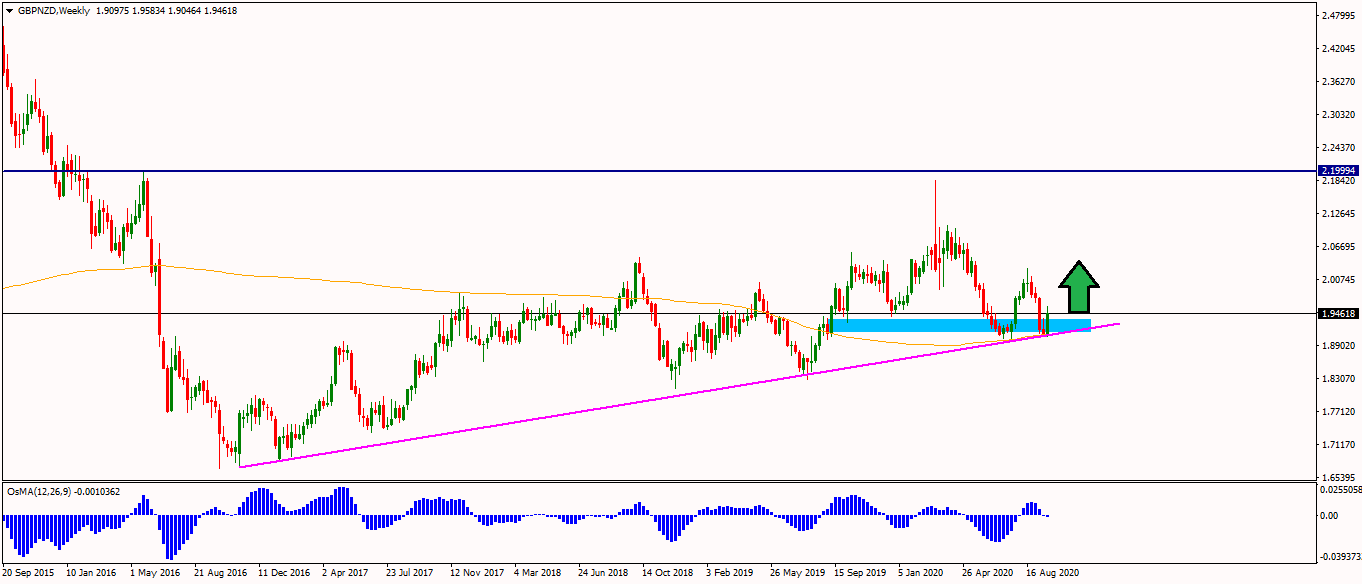Screen dimensions: 1362x584
Task: Click the 1.65395 price scale value
Action: coord(1339,477)
